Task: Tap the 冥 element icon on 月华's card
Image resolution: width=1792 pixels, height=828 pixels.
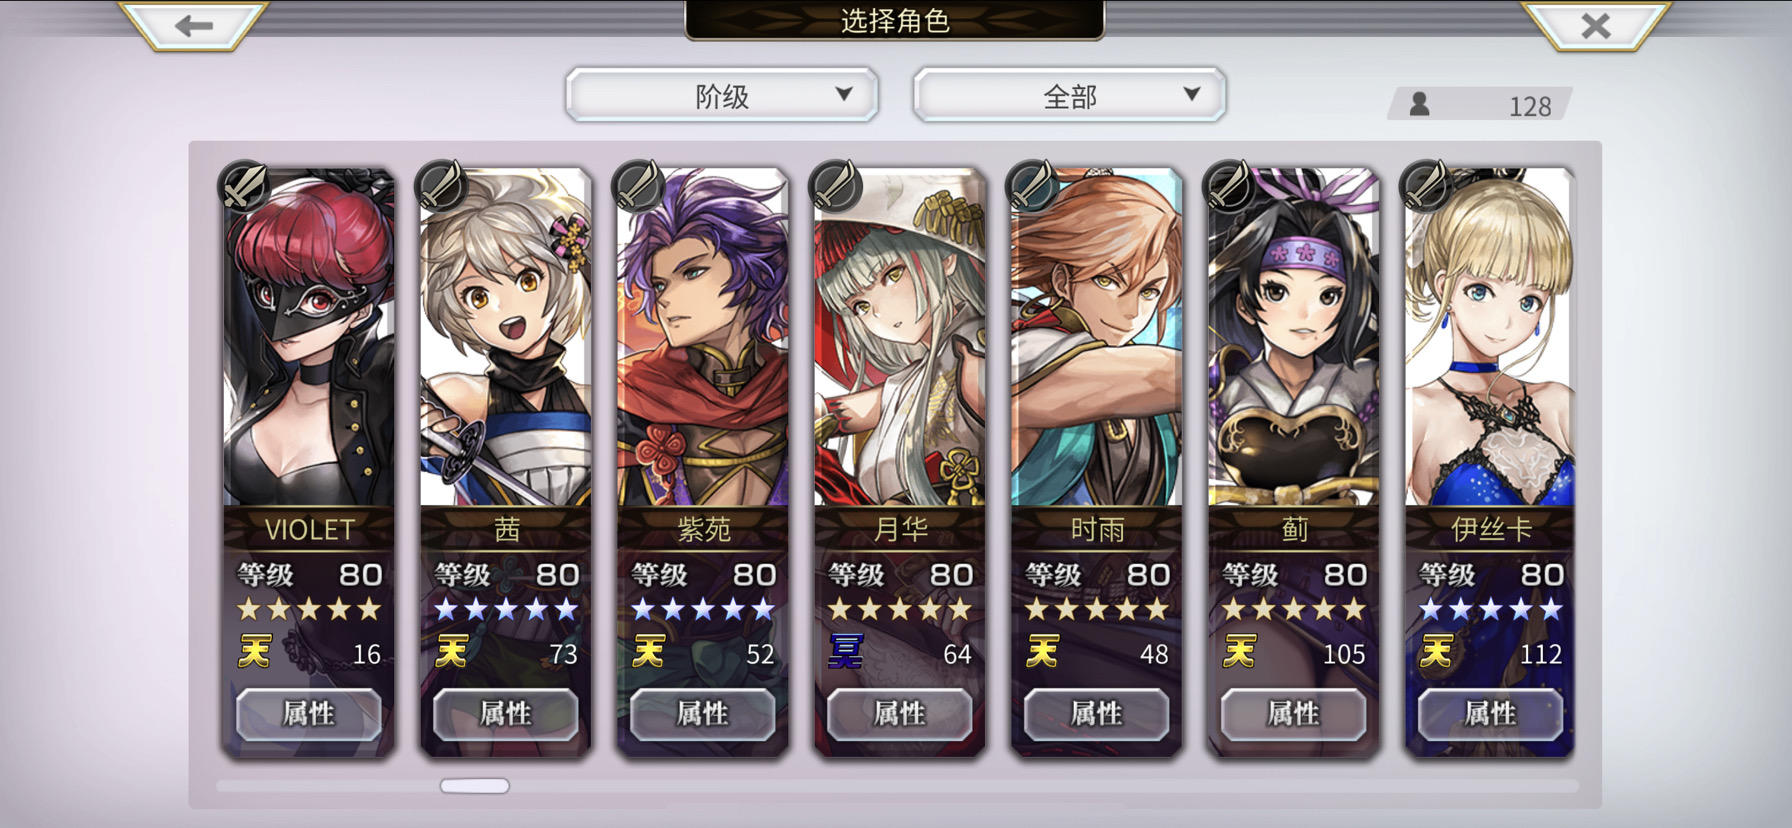Action: pyautogui.click(x=845, y=652)
